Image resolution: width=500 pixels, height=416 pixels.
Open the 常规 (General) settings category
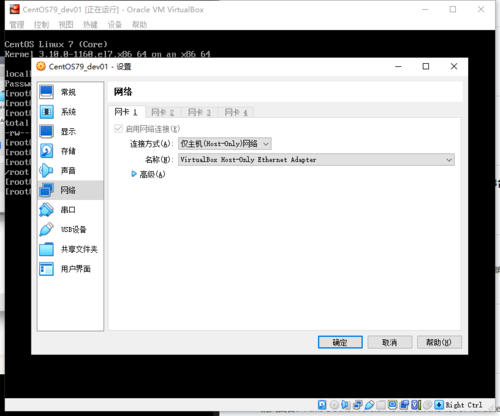click(70, 92)
